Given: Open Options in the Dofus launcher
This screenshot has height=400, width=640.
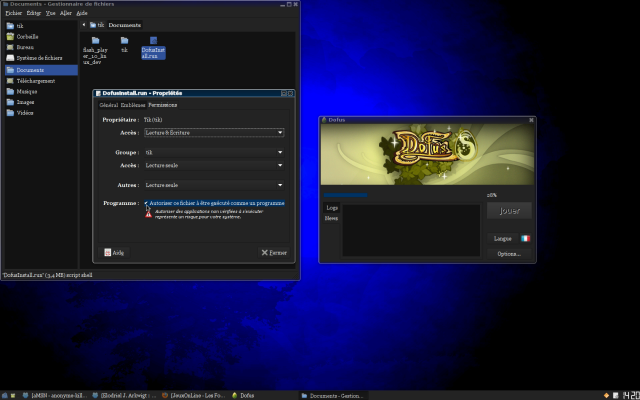Looking at the screenshot, I should [509, 254].
